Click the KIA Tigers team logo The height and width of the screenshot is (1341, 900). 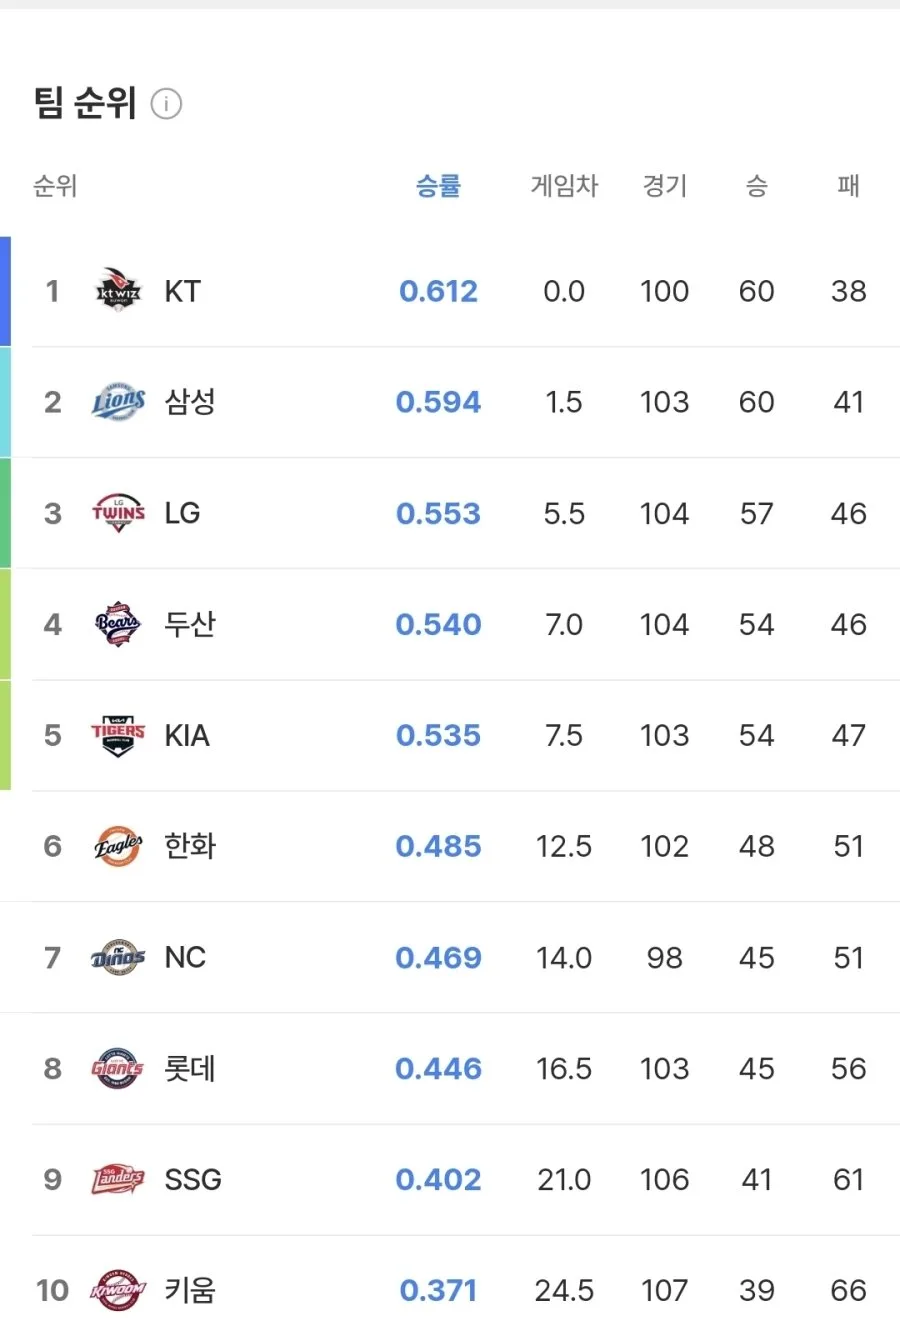[x=118, y=735]
